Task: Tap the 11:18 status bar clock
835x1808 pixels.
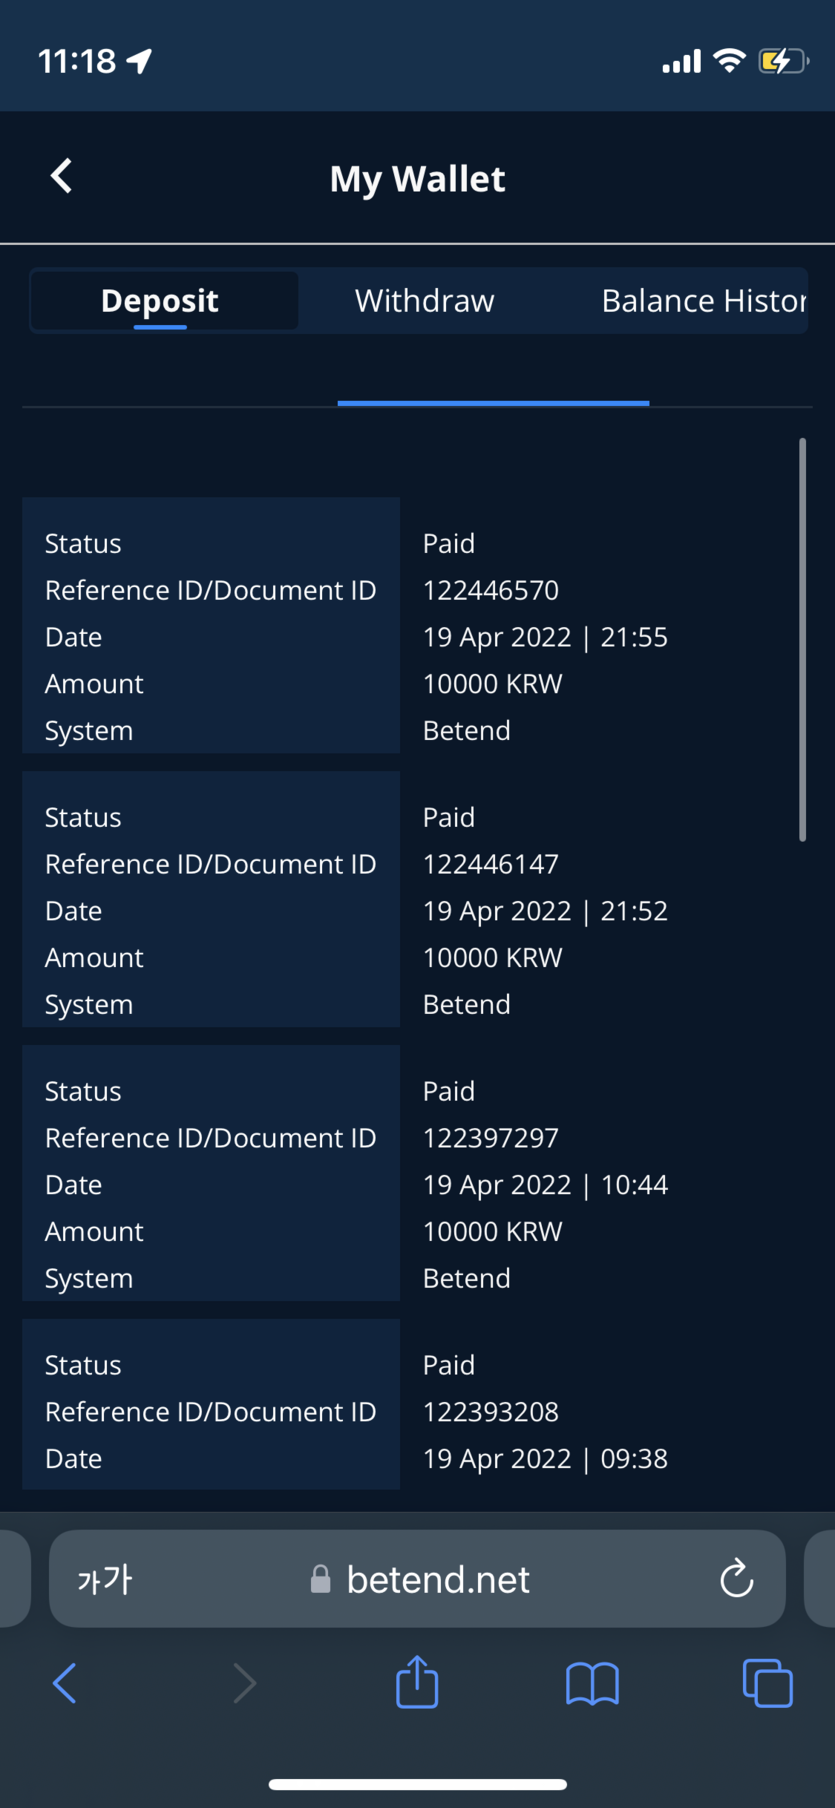Action: tap(77, 61)
